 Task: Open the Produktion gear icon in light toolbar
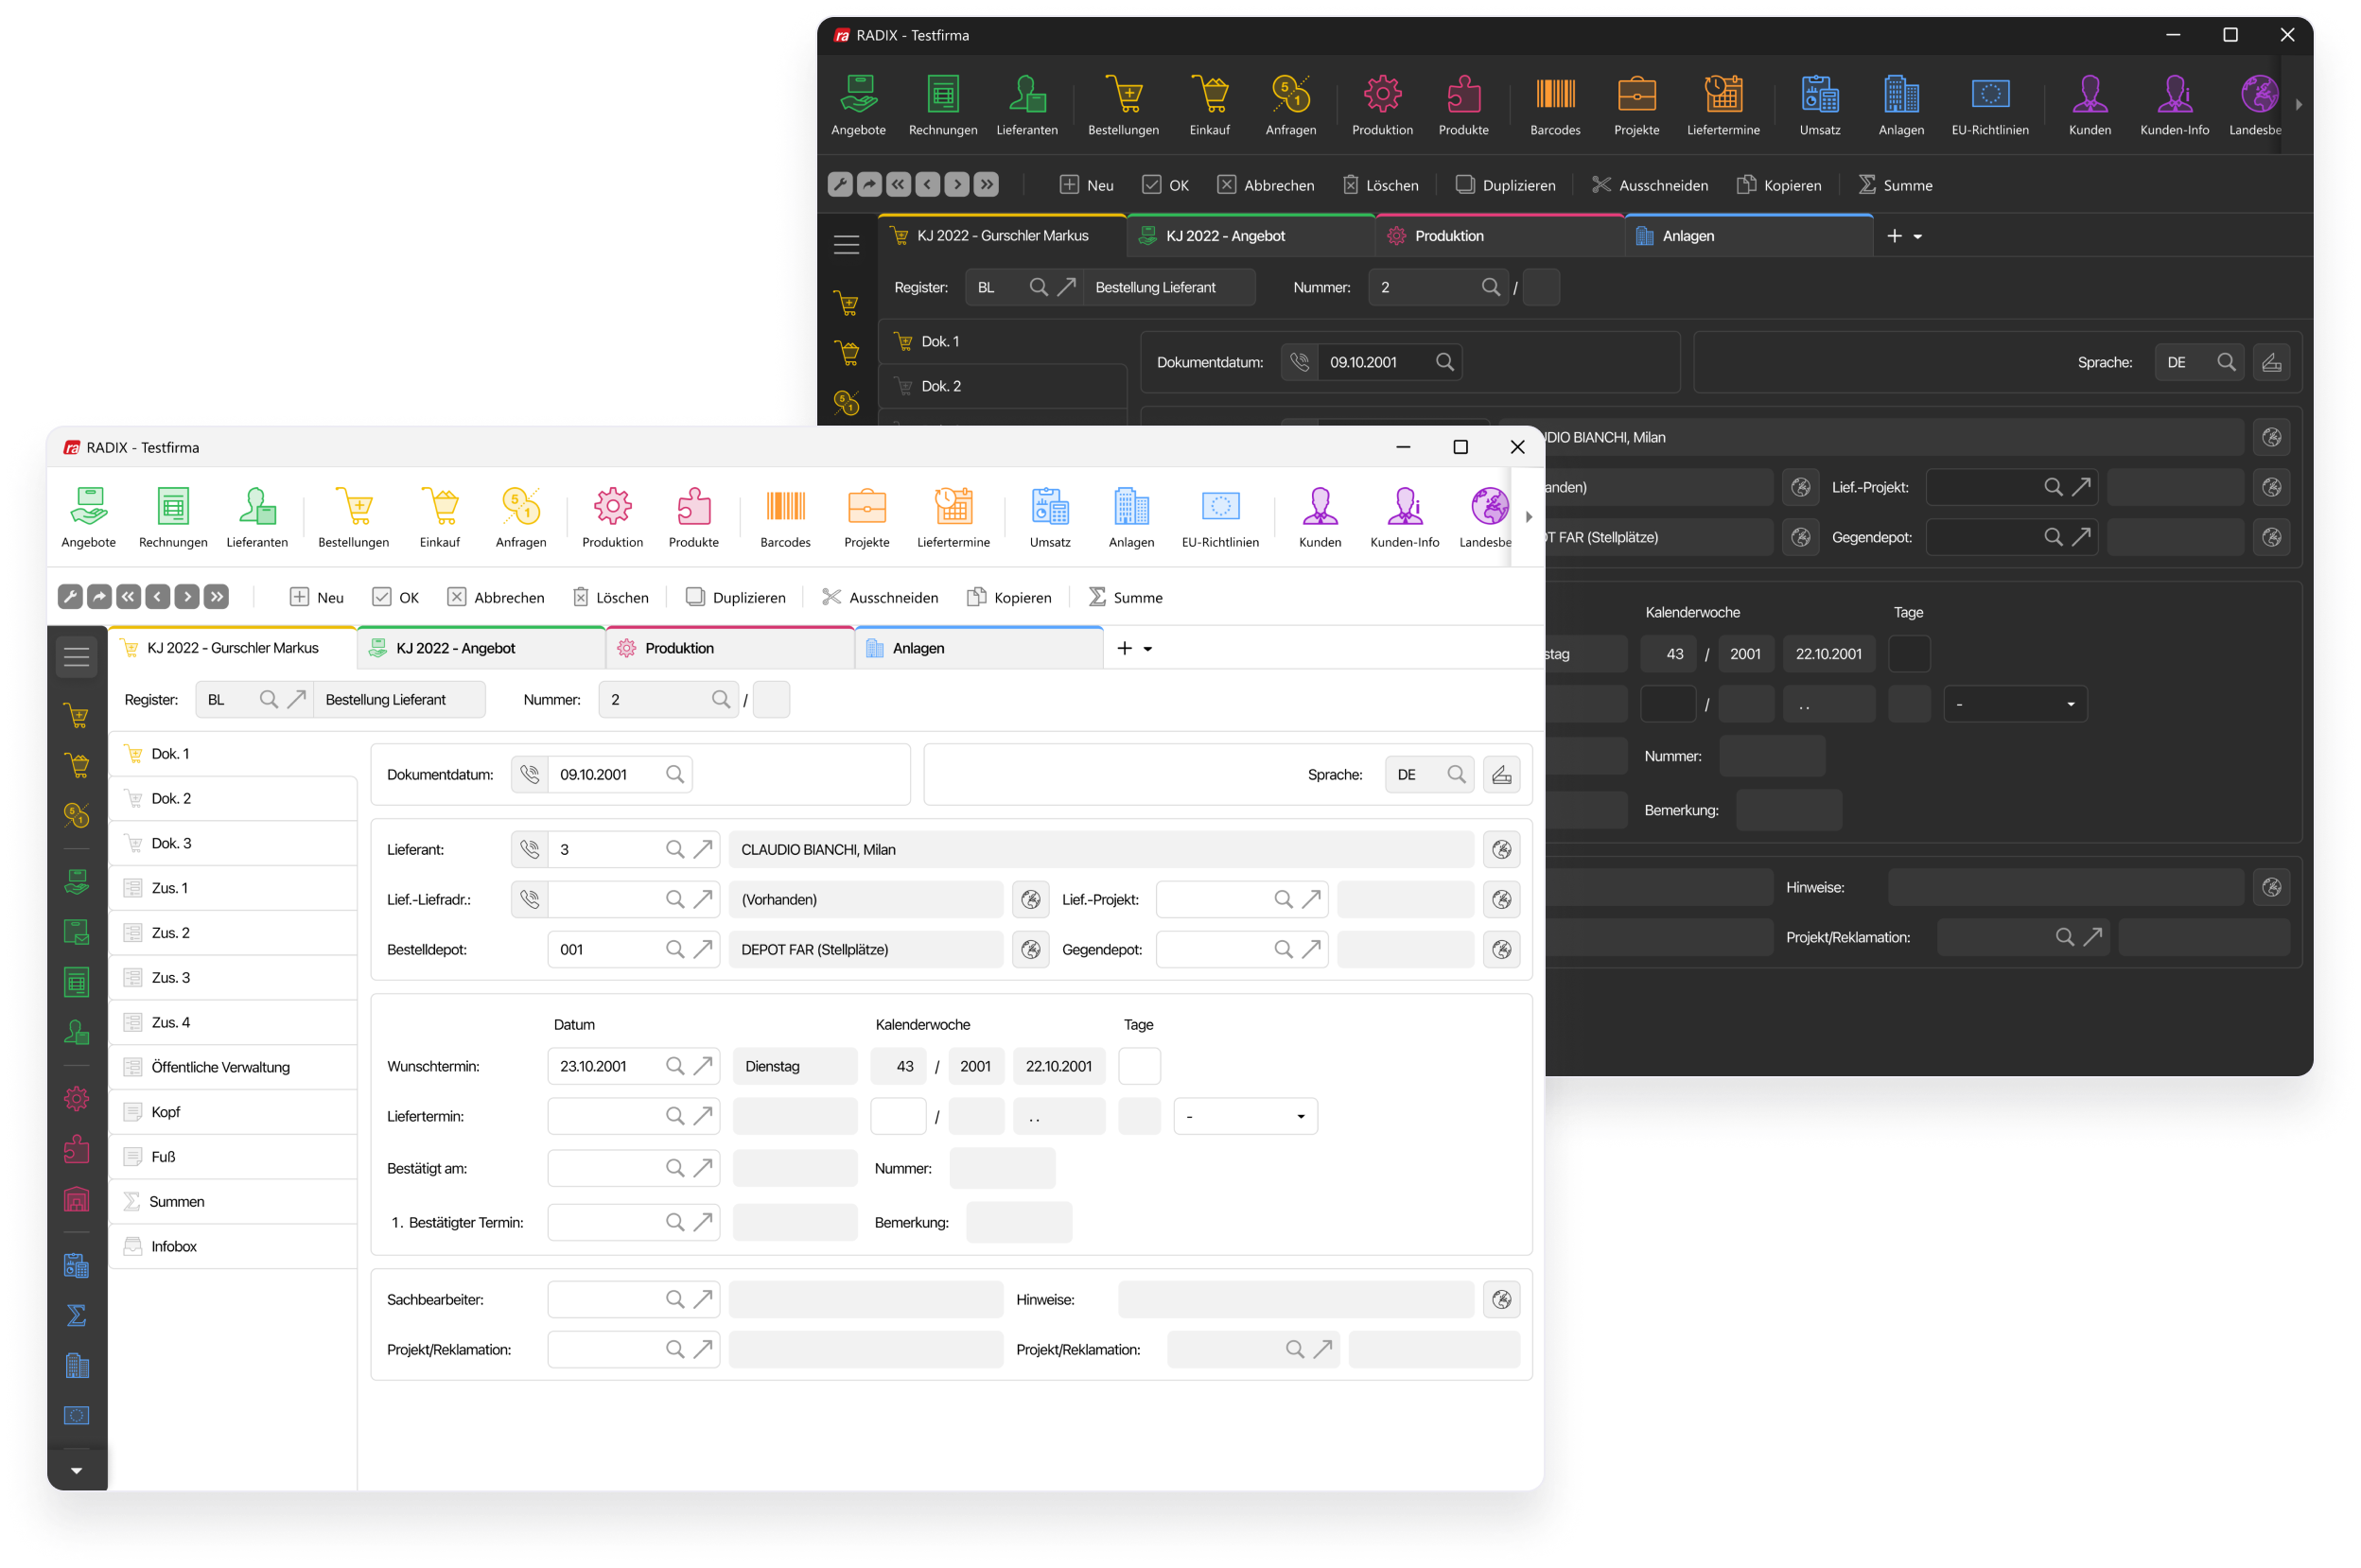coord(612,507)
